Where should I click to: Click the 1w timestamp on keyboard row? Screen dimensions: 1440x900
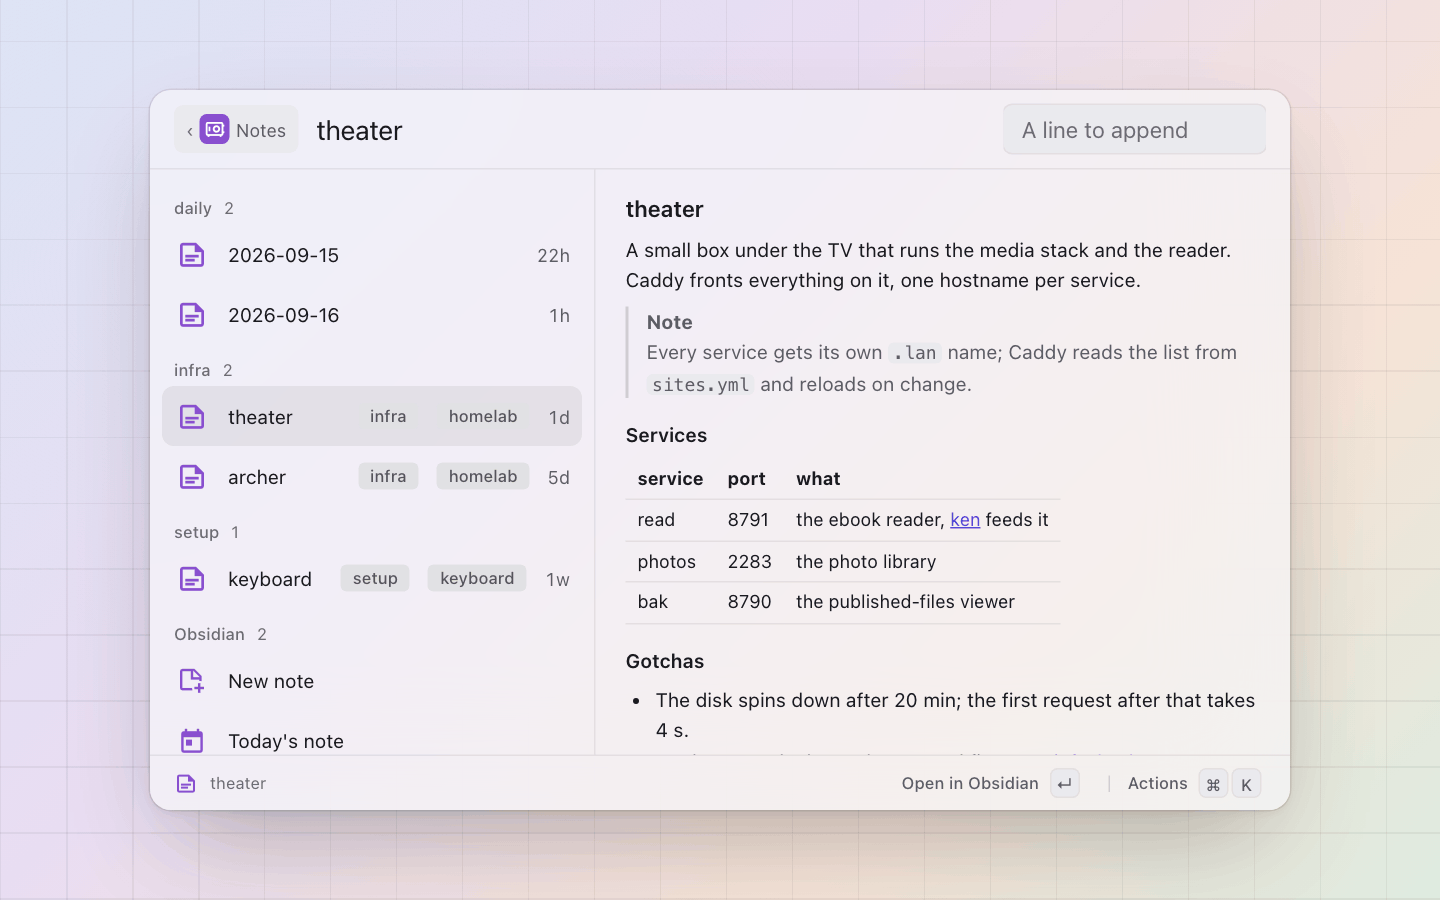pos(558,579)
